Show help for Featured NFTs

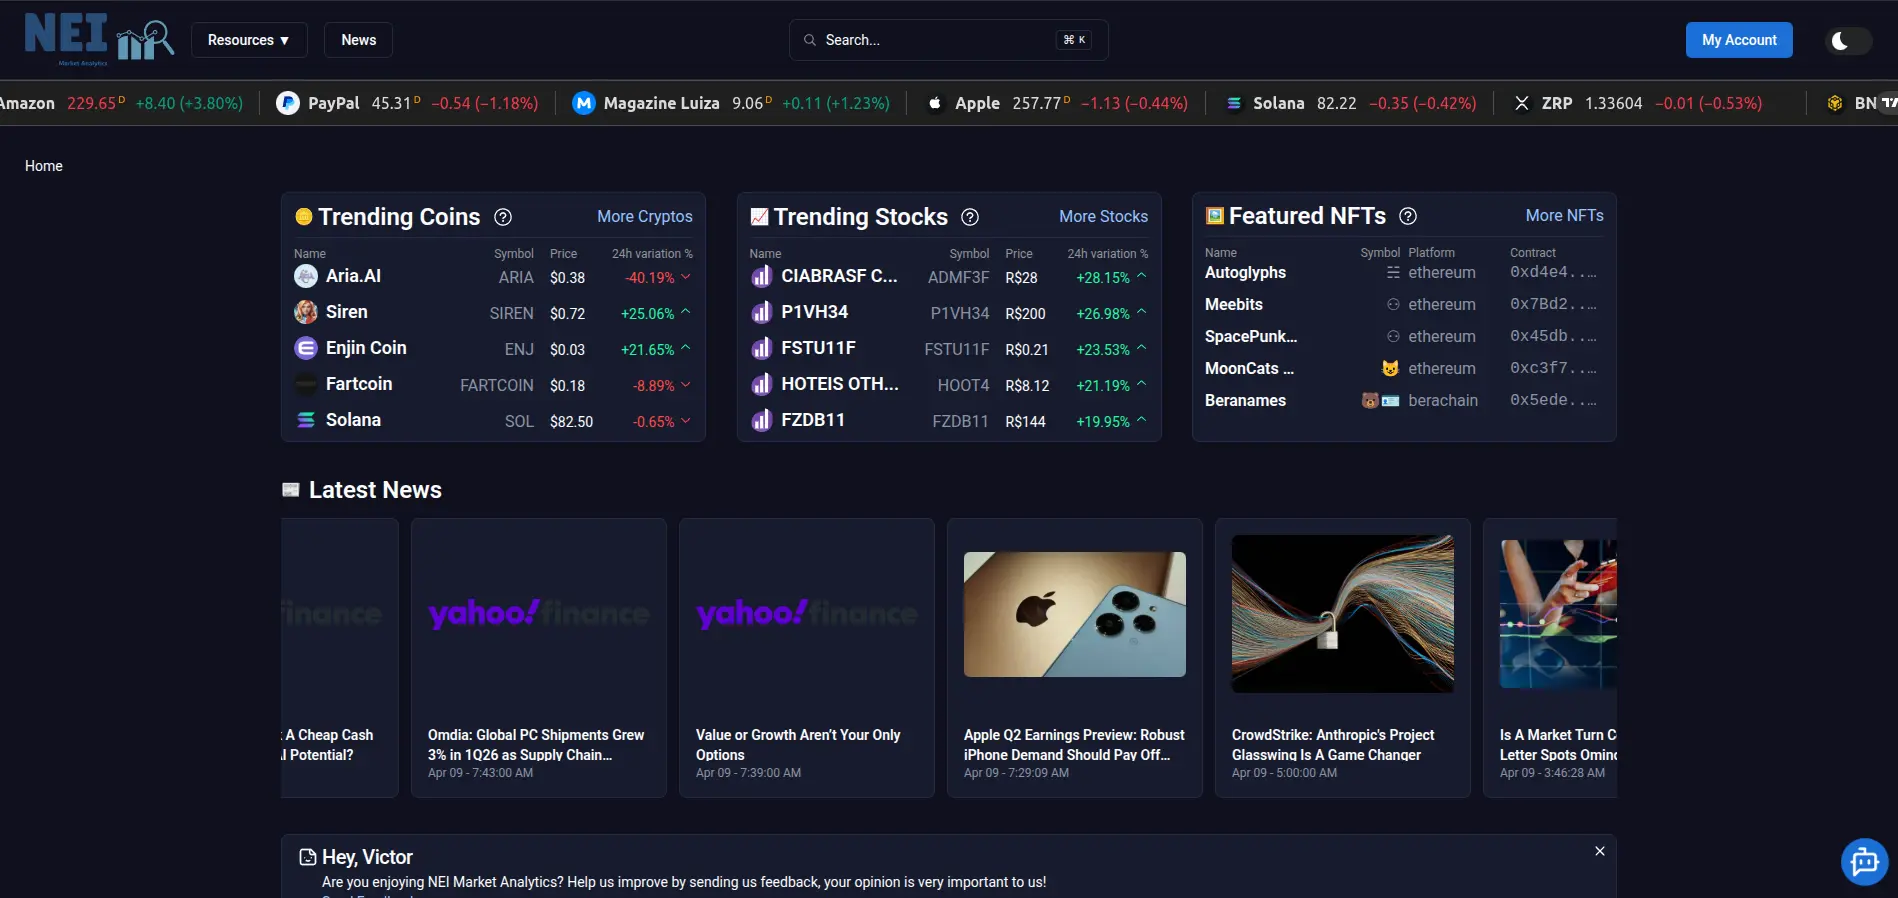pos(1408,216)
